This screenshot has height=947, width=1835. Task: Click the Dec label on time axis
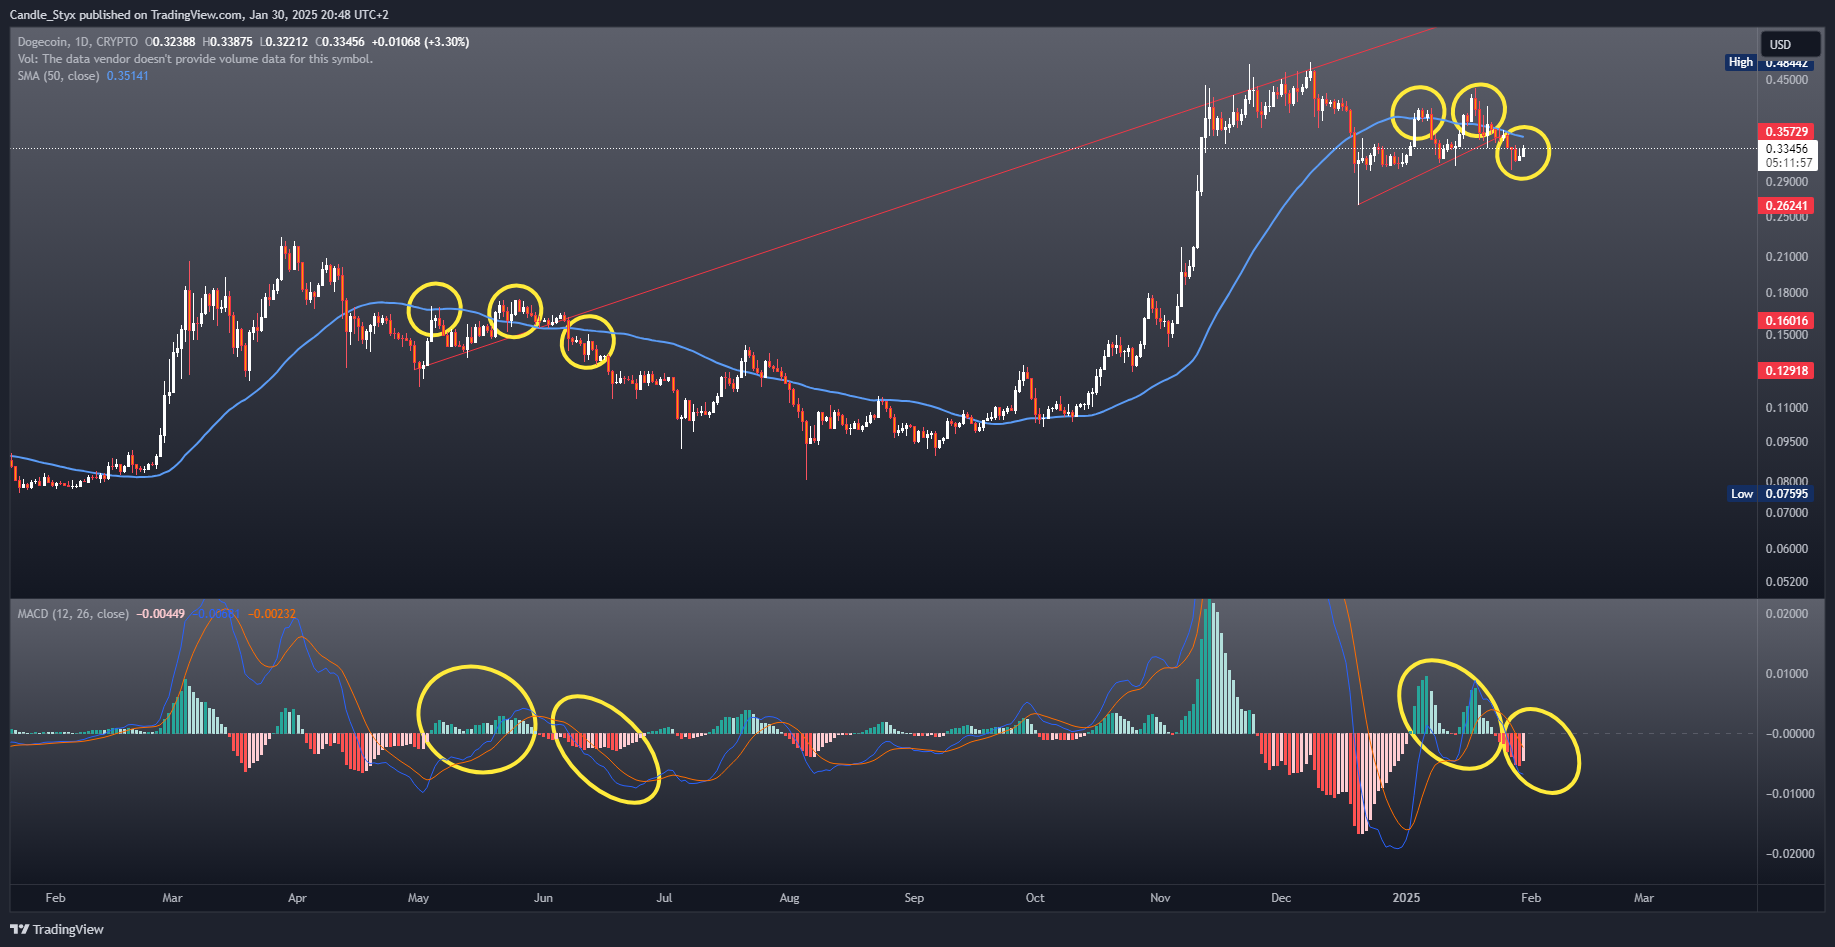click(1281, 898)
